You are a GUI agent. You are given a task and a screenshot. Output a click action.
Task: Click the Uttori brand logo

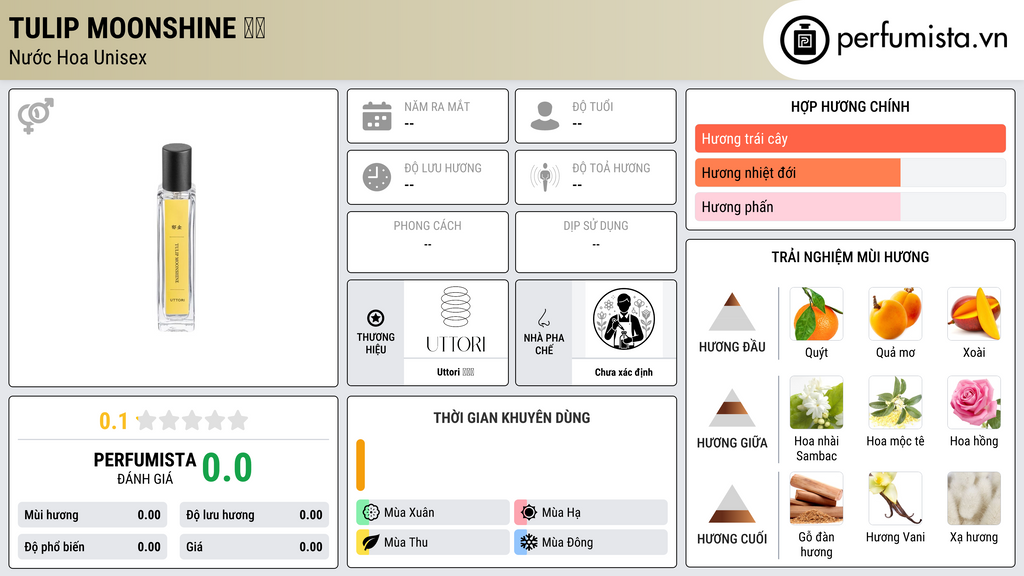(456, 319)
